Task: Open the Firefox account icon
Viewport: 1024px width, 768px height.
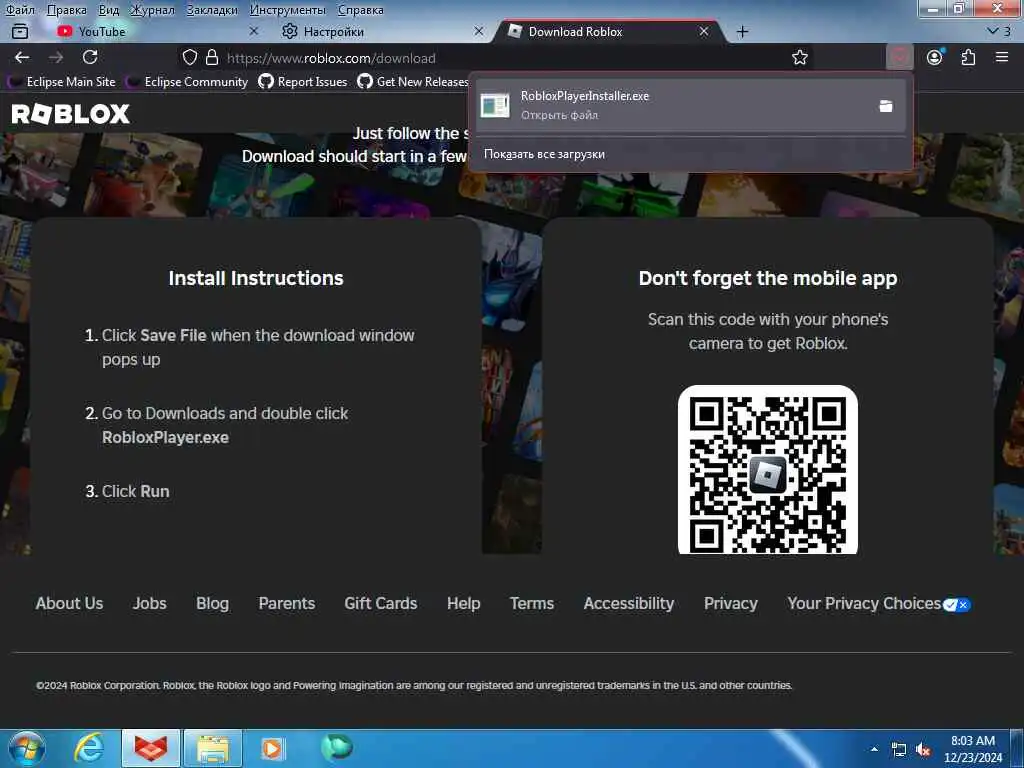Action: coord(935,57)
